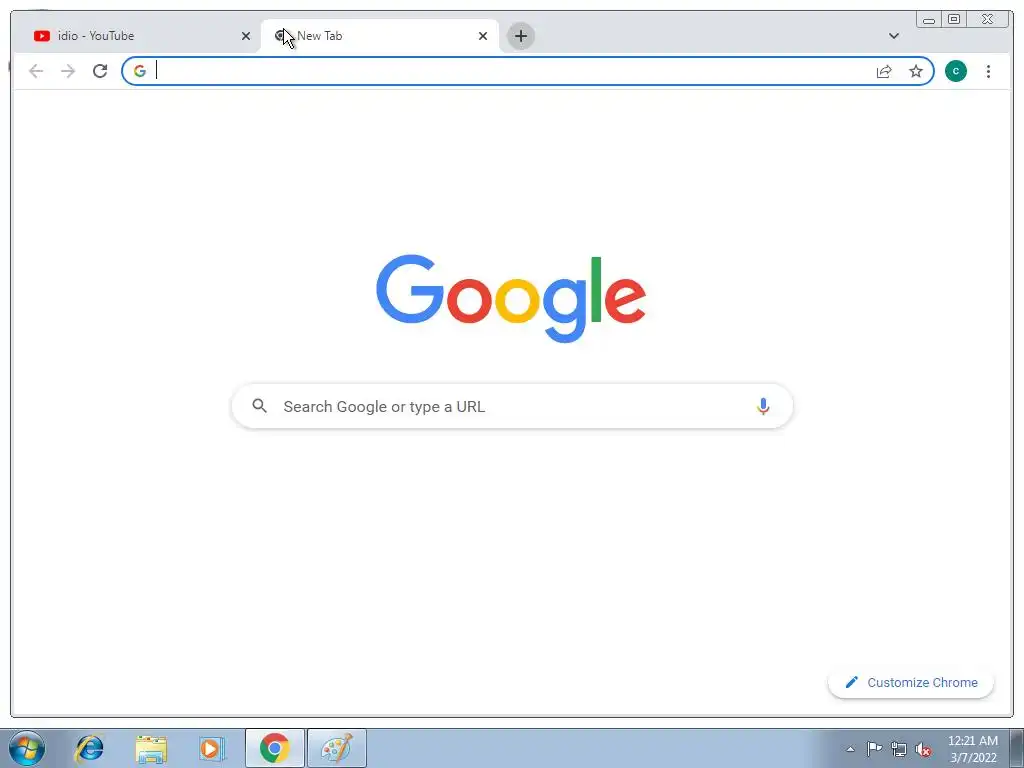Minimize the Chrome window

929,20
